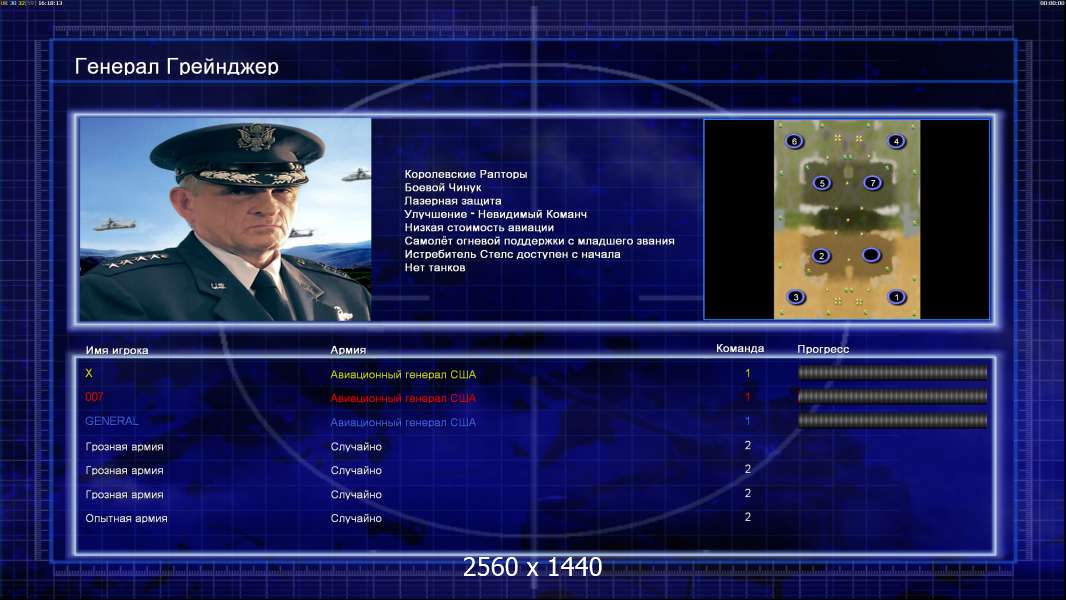Click team number in GENERAL row

pyautogui.click(x=748, y=421)
